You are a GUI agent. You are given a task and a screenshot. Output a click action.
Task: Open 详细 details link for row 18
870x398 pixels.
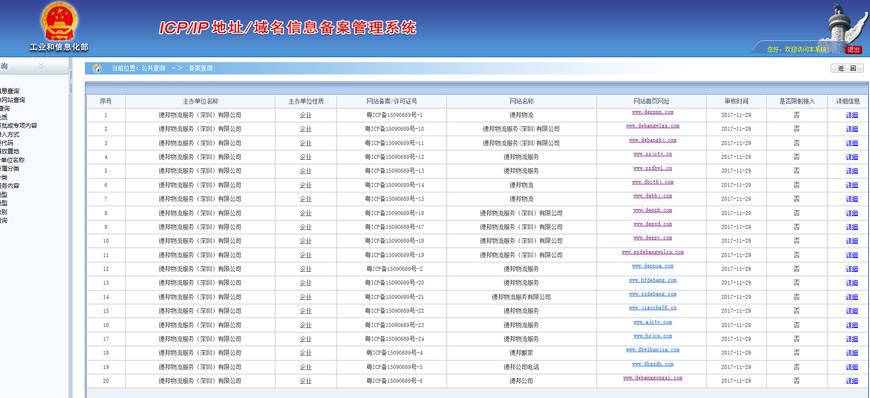pyautogui.click(x=852, y=353)
